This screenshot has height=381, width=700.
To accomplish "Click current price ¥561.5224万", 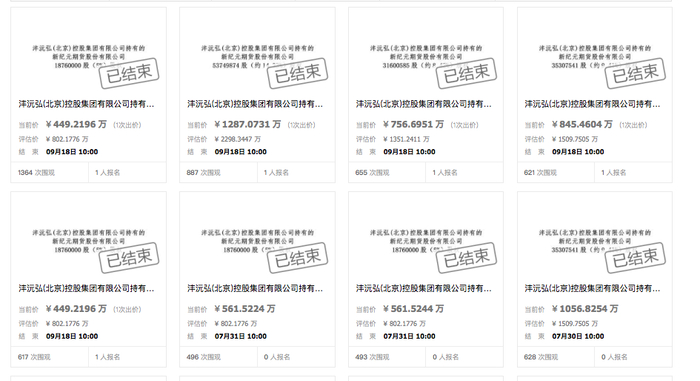I will 245,309.
